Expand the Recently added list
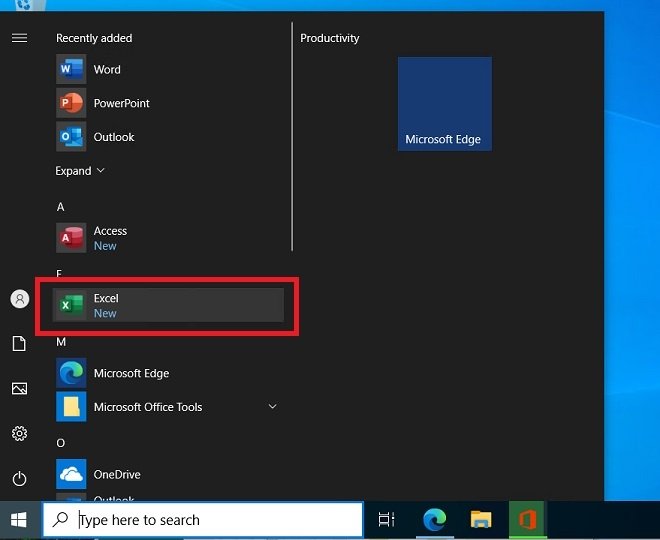Image resolution: width=660 pixels, height=540 pixels. coord(80,171)
